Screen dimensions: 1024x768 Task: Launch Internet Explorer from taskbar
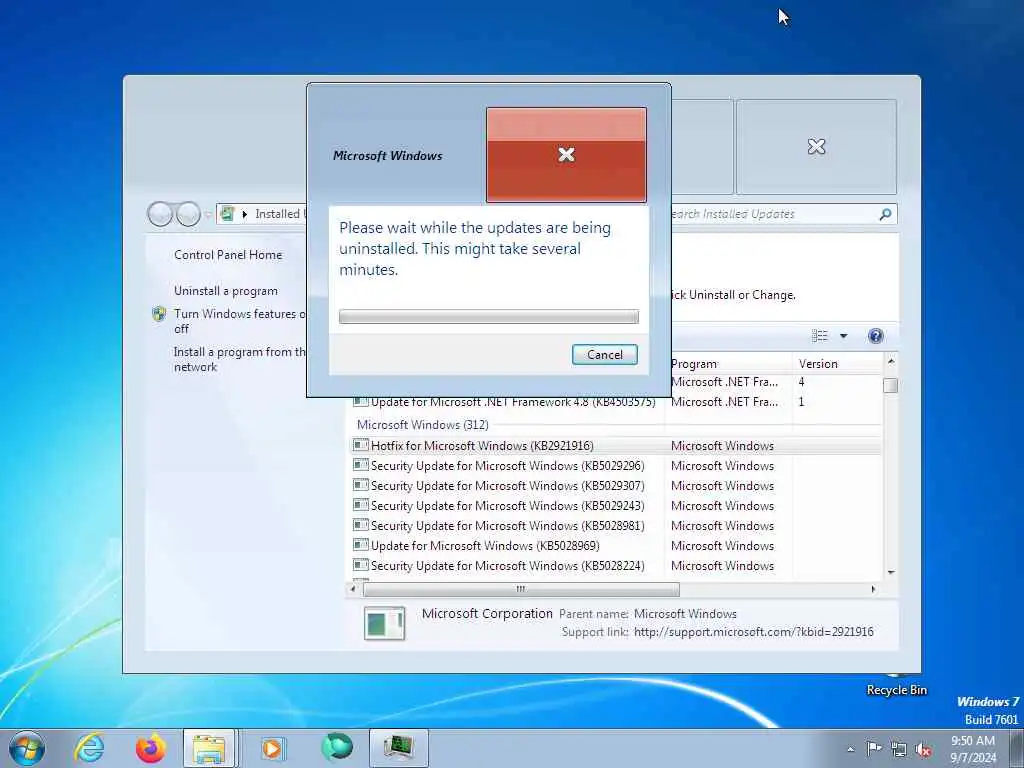89,748
